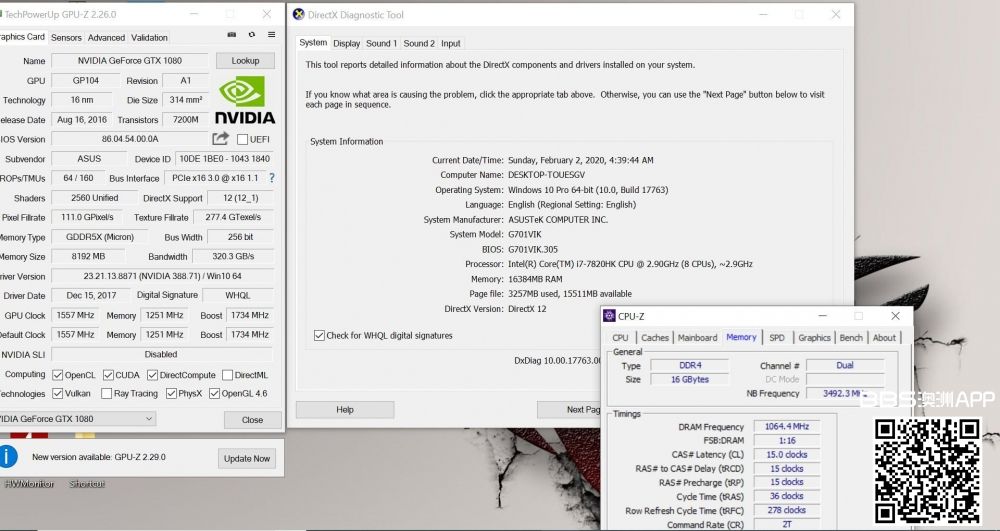Click the Computer Name value DESKTOP-TOUESGV
The width and height of the screenshot is (1000, 531).
[x=547, y=175]
